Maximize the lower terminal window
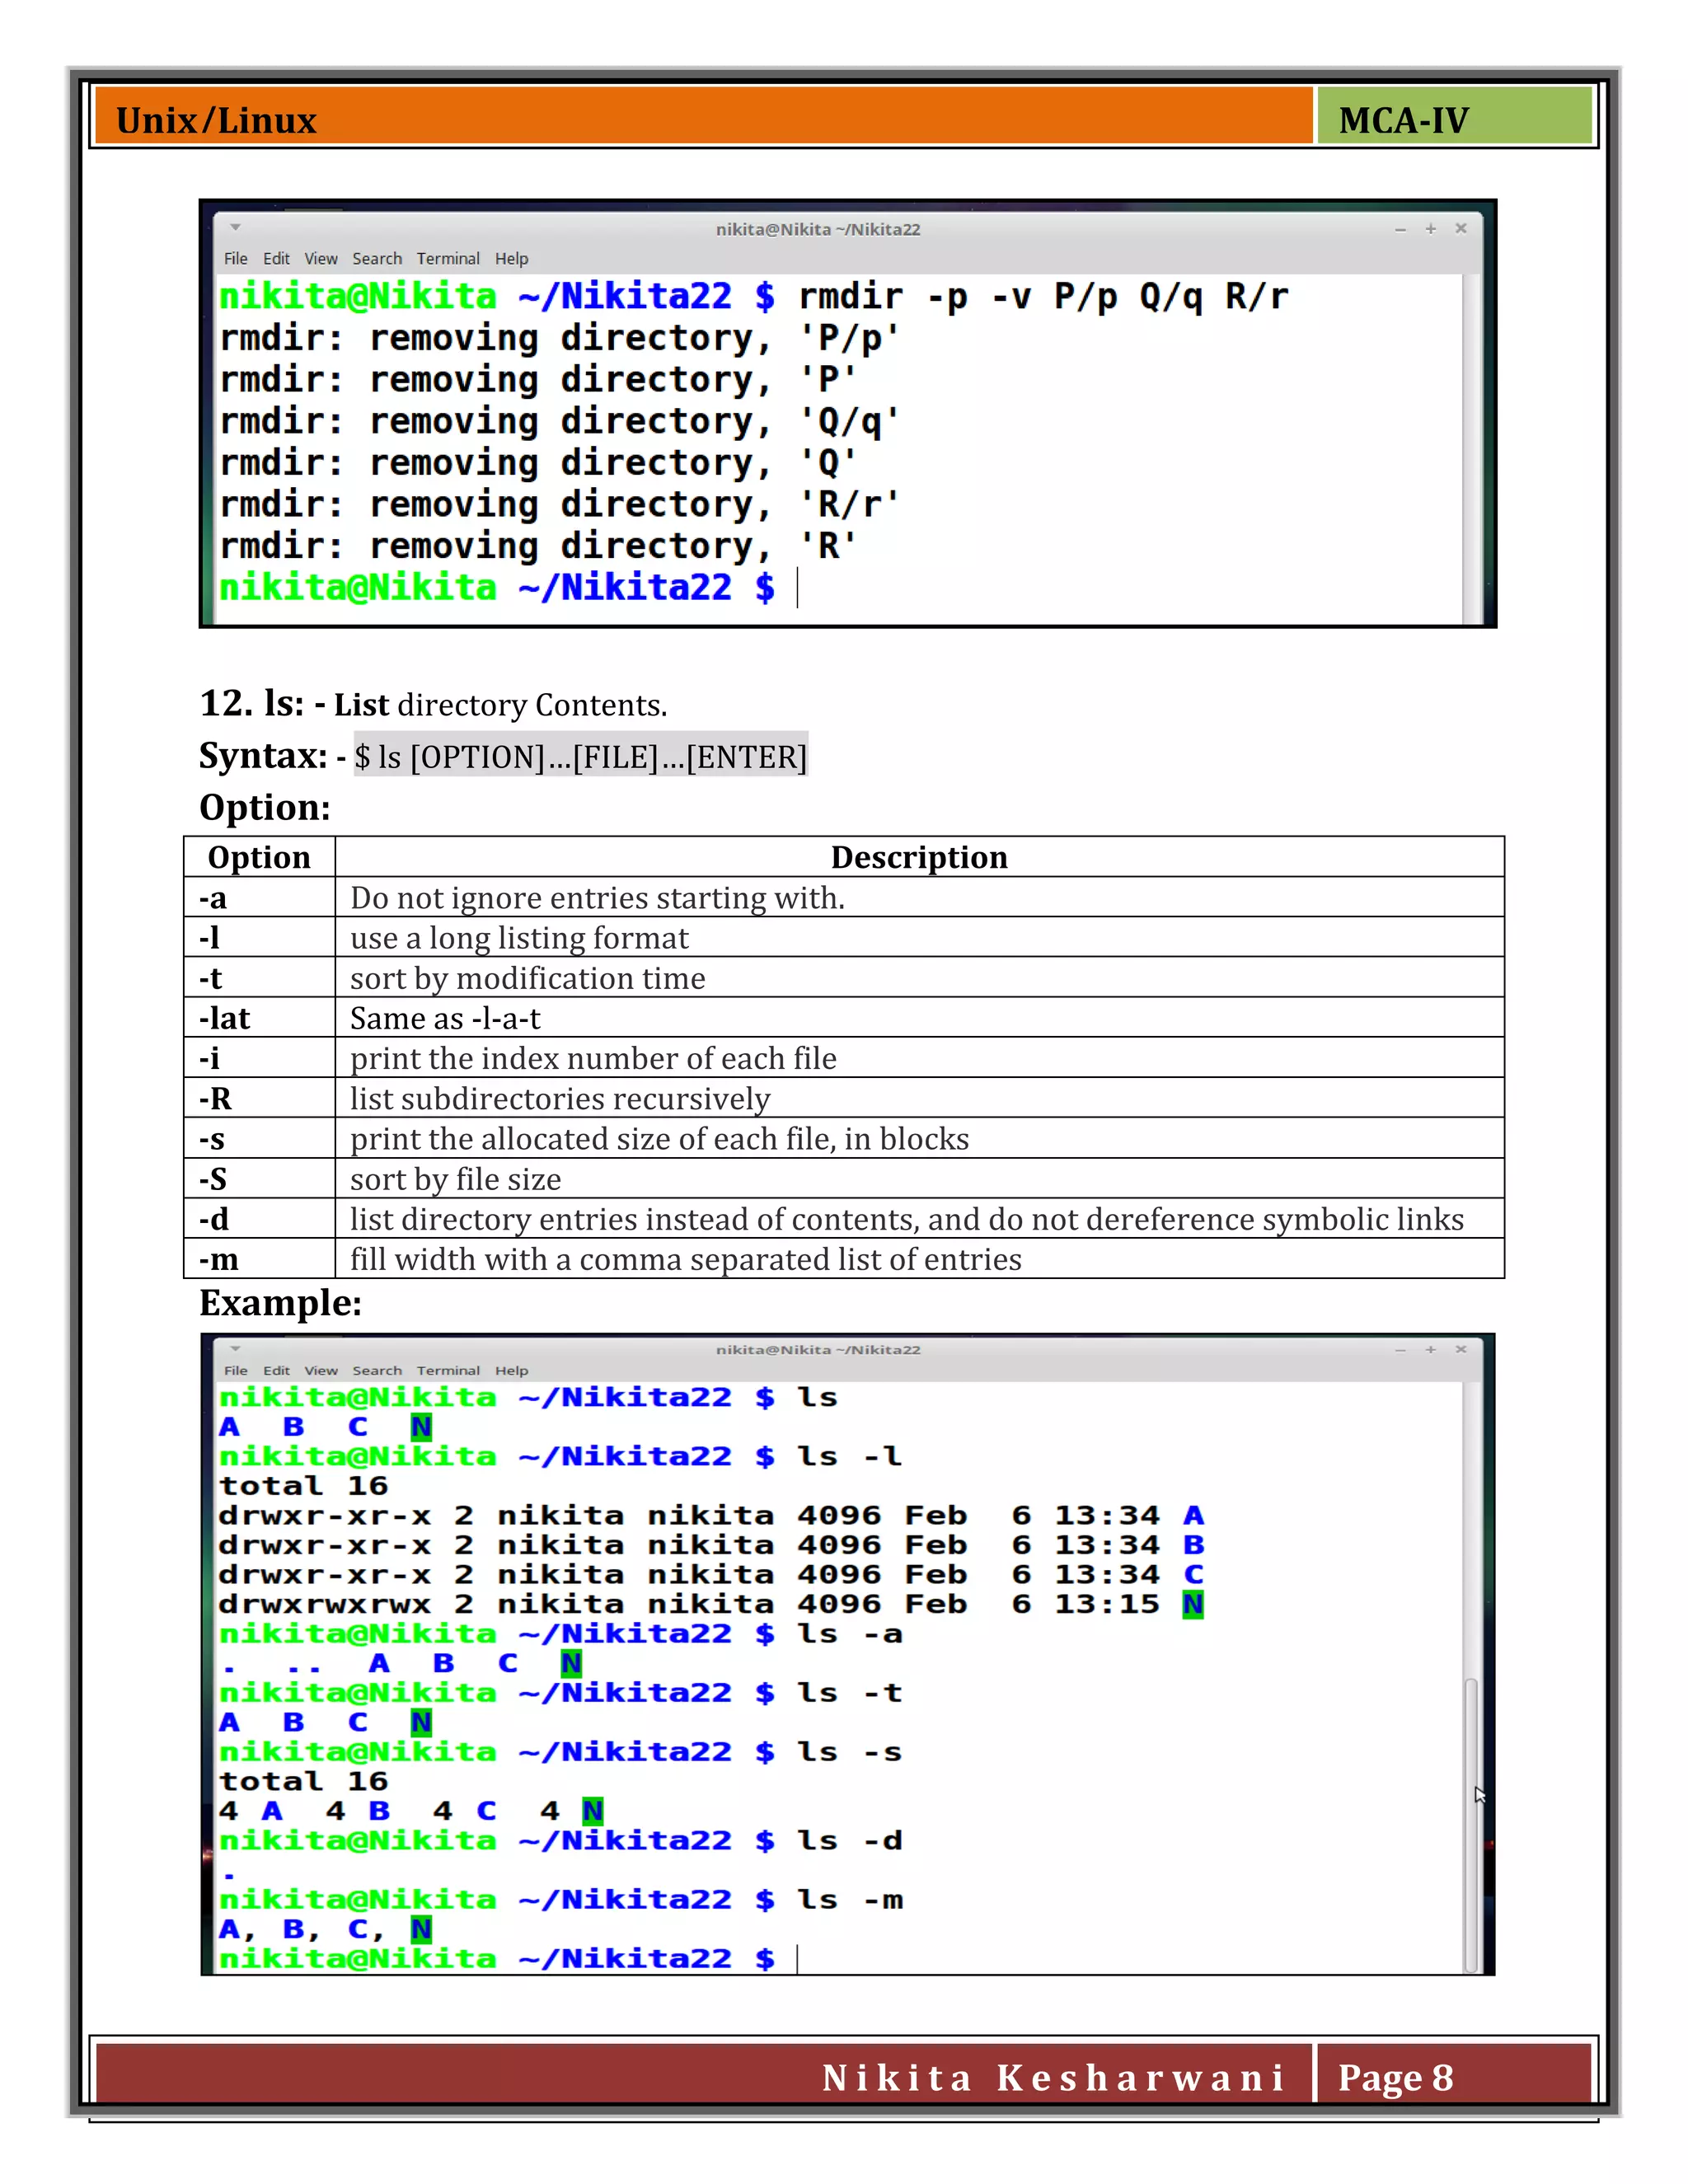This screenshot has width=1688, height=2184. (1430, 1349)
